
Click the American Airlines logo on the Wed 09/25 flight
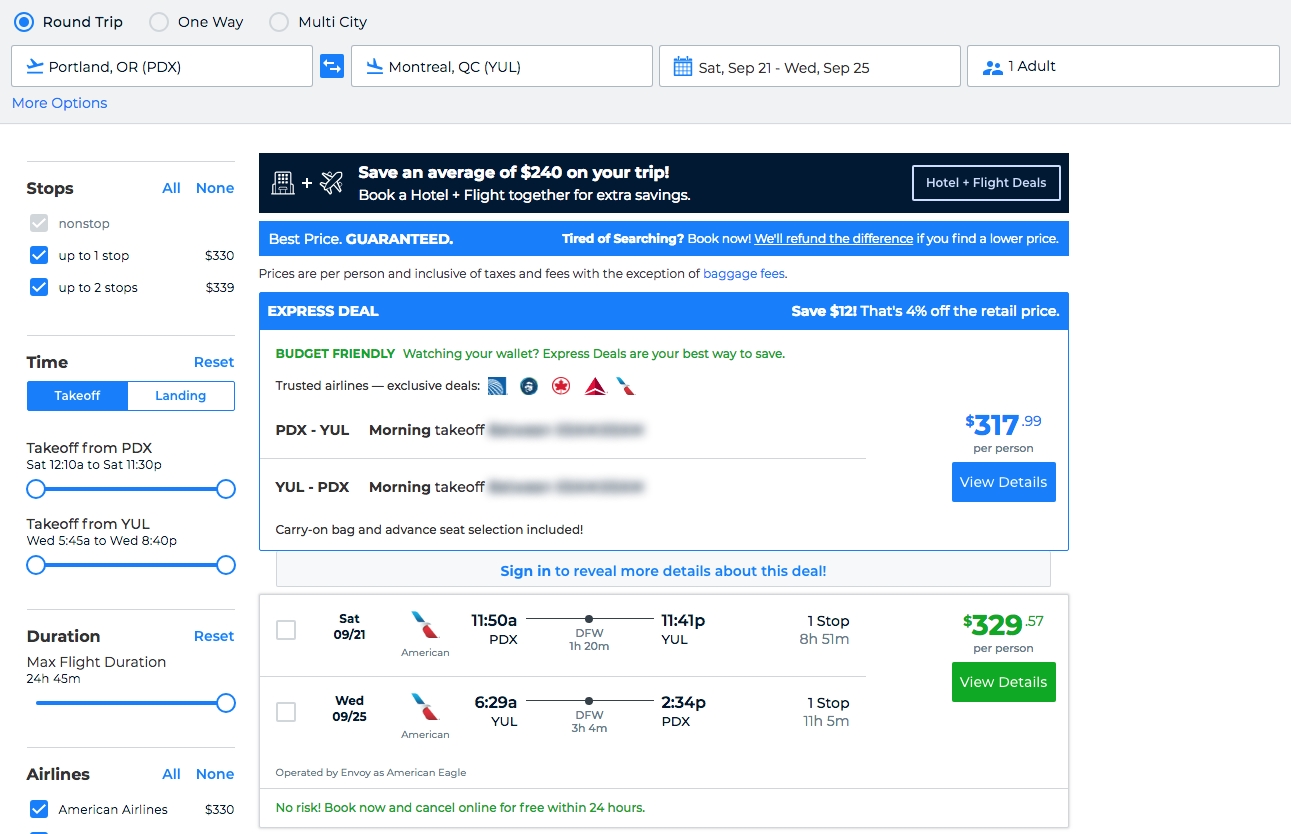coord(425,707)
